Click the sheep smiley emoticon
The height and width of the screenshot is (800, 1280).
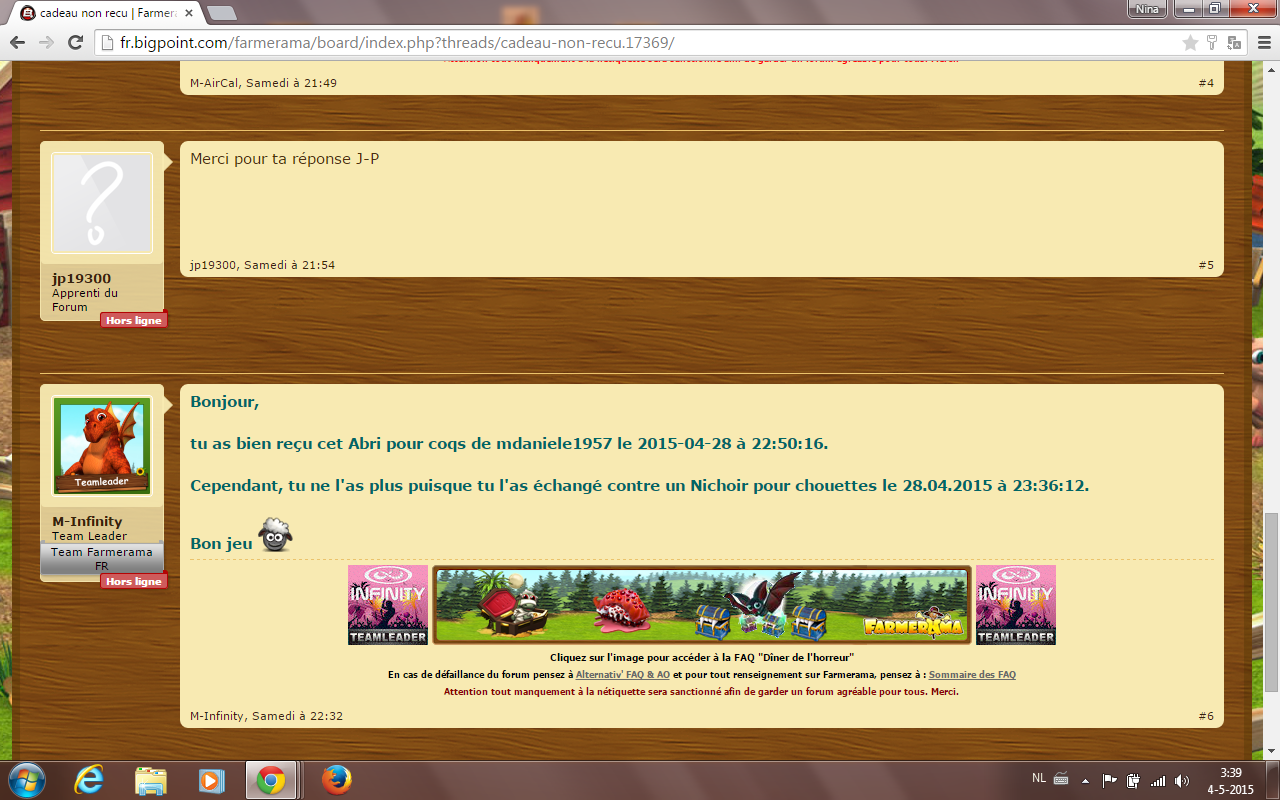(x=276, y=535)
